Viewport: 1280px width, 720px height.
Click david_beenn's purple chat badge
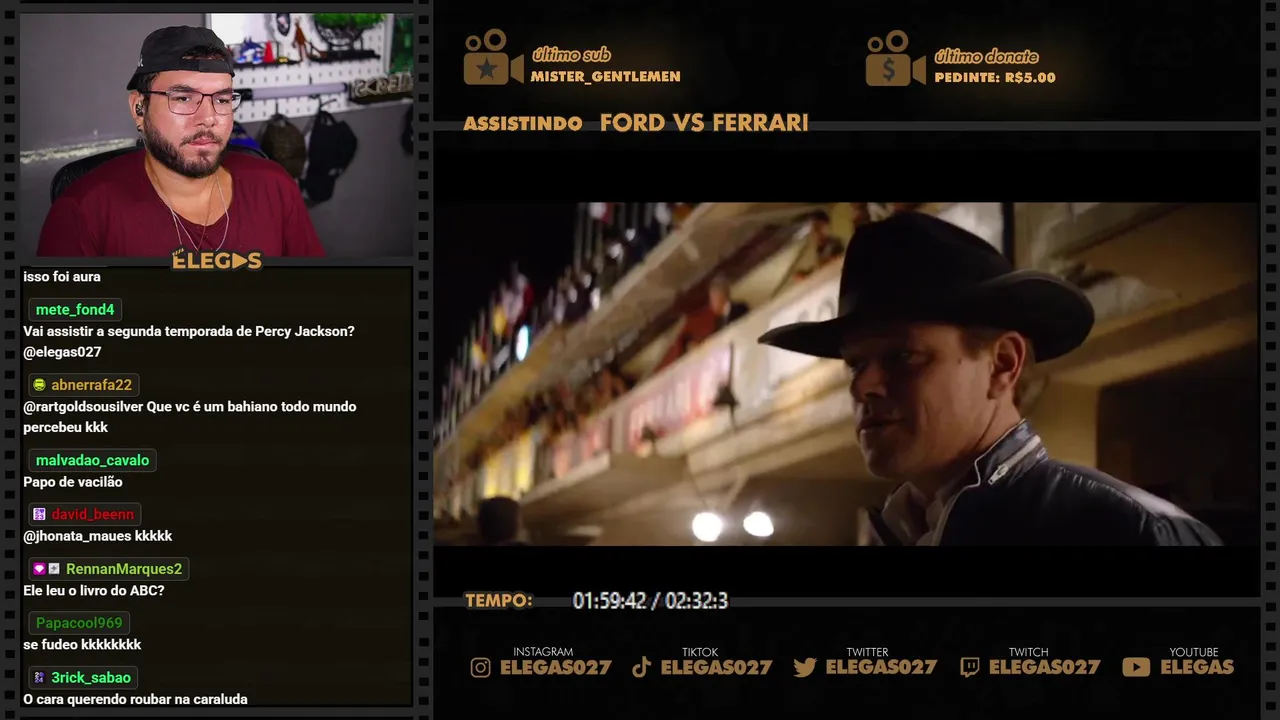[39, 514]
